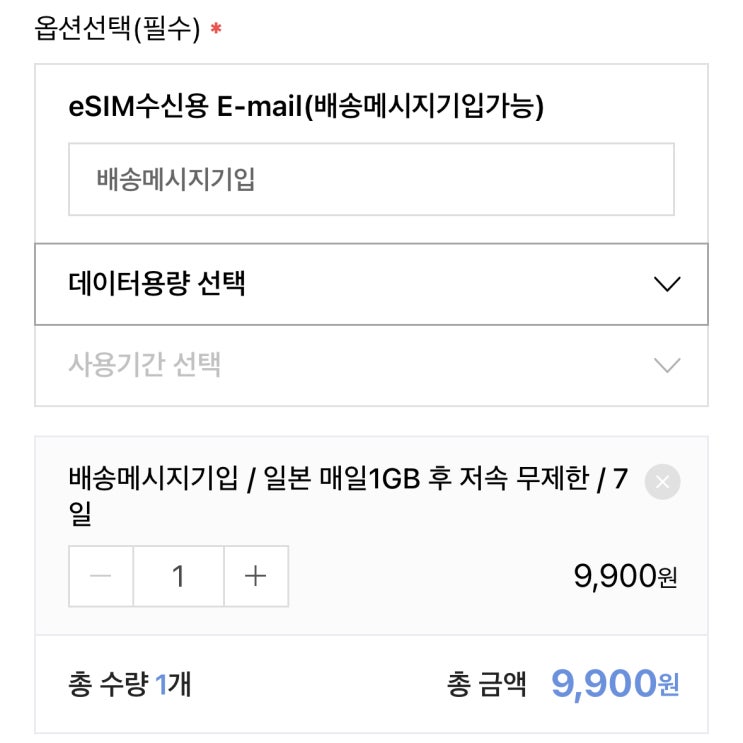Screen dimensions: 743x743
Task: Decrease quantity with the minus button
Action: (x=101, y=576)
